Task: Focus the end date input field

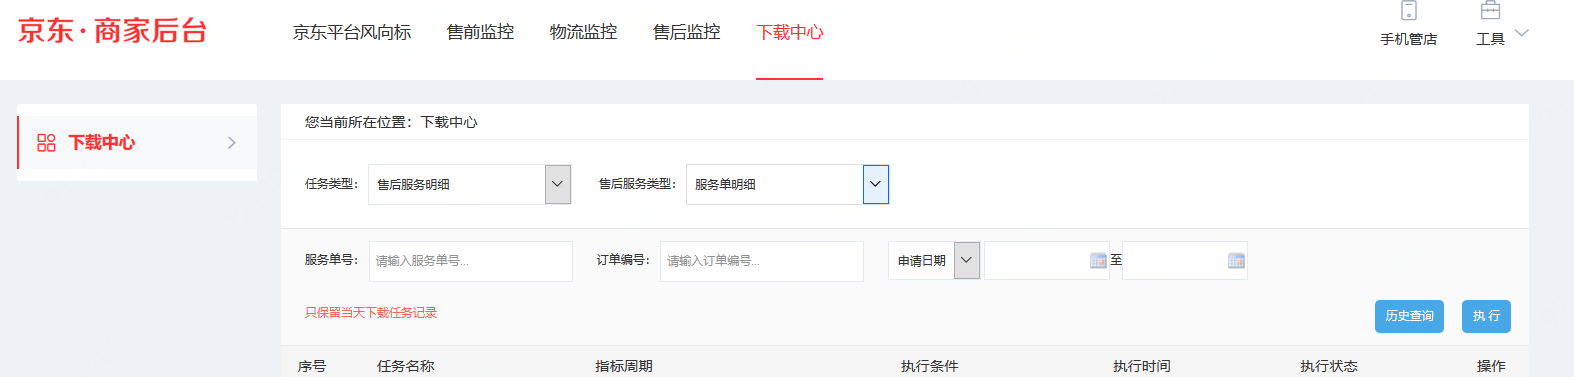Action: coord(1185,261)
